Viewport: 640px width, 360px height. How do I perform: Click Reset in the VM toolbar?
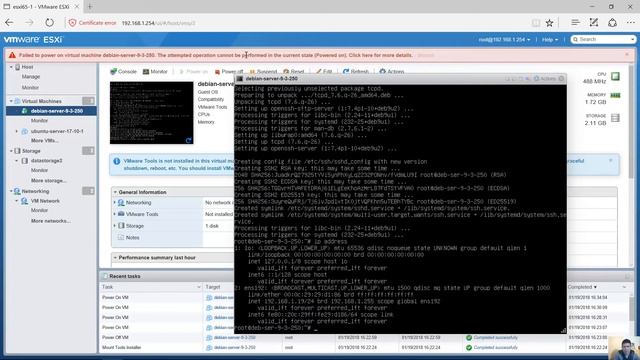294,72
